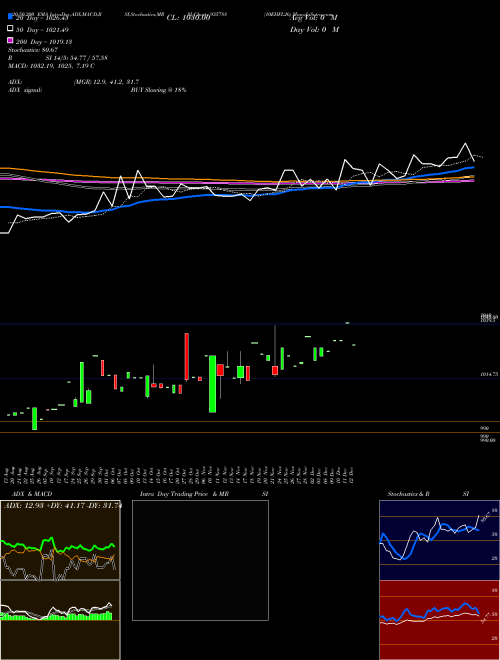Click the 'ADX & MACD' panel title

coord(32,494)
